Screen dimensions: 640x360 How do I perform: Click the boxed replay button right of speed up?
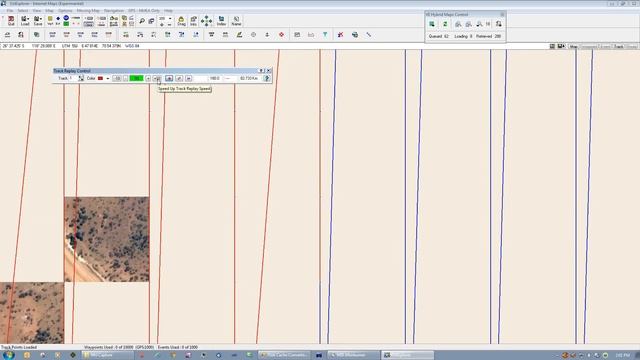click(169, 78)
